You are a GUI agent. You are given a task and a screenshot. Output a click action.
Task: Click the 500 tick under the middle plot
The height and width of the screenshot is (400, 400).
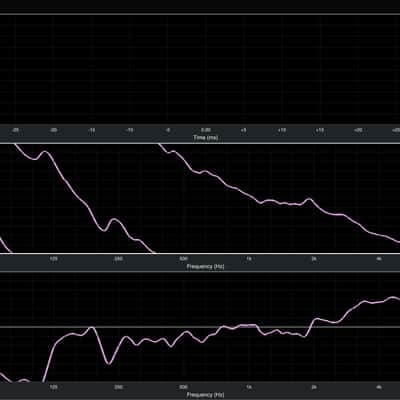(x=183, y=259)
